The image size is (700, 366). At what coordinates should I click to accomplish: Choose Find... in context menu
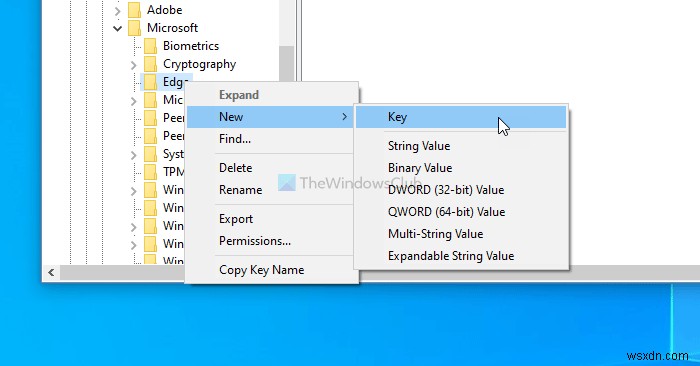pyautogui.click(x=270, y=139)
